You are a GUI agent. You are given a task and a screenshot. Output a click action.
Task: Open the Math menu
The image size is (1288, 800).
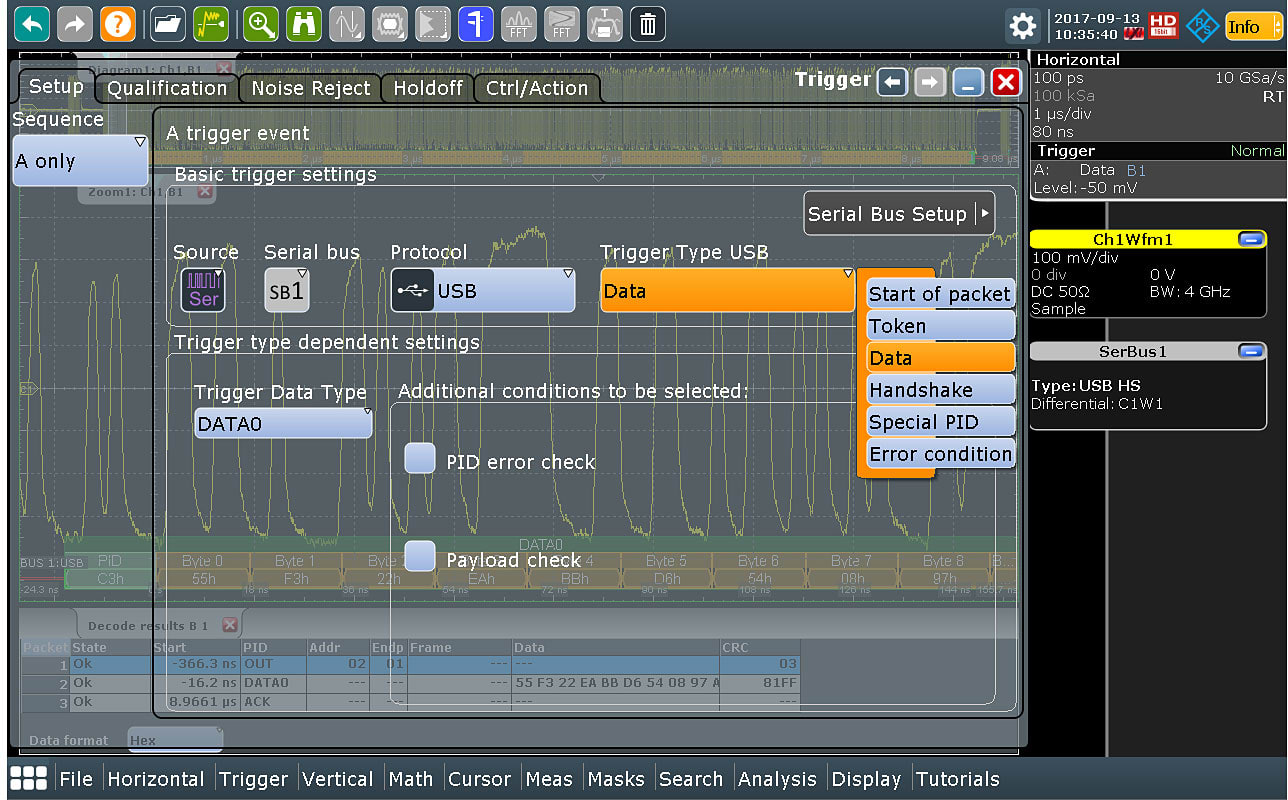point(411,779)
